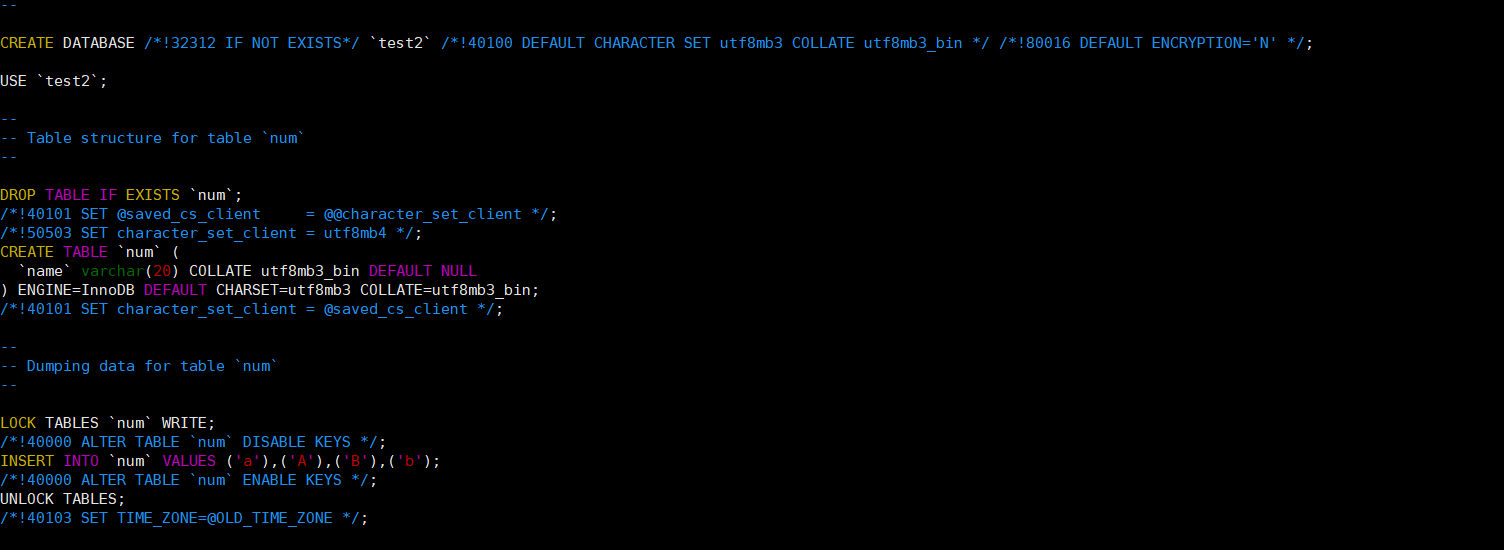Click the UNLOCK TABLES statement

pos(62,499)
